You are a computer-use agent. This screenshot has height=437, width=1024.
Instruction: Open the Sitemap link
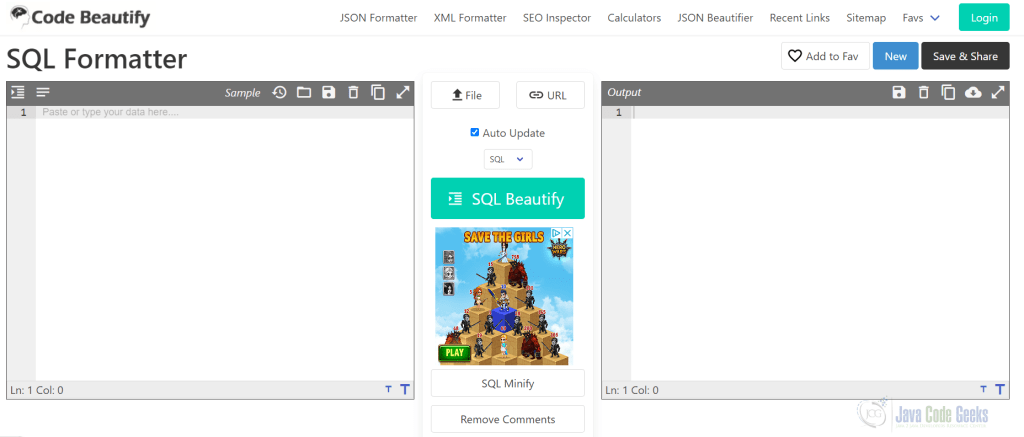pyautogui.click(x=866, y=18)
